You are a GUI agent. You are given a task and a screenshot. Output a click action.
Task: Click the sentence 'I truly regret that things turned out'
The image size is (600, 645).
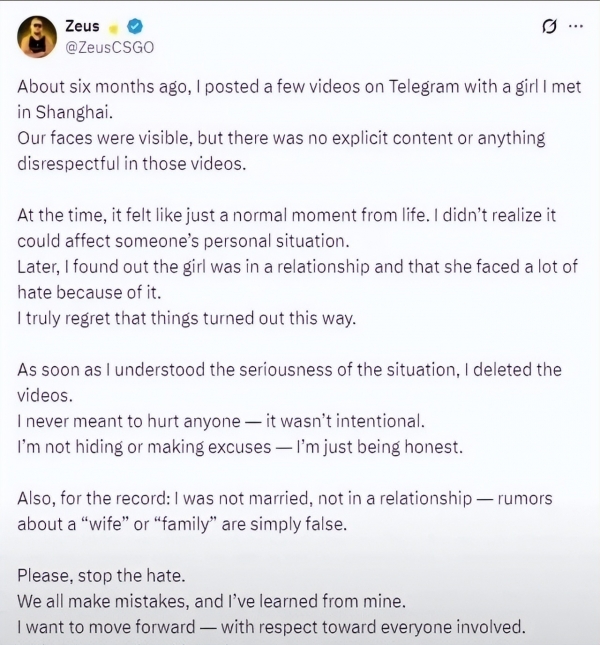(186, 318)
